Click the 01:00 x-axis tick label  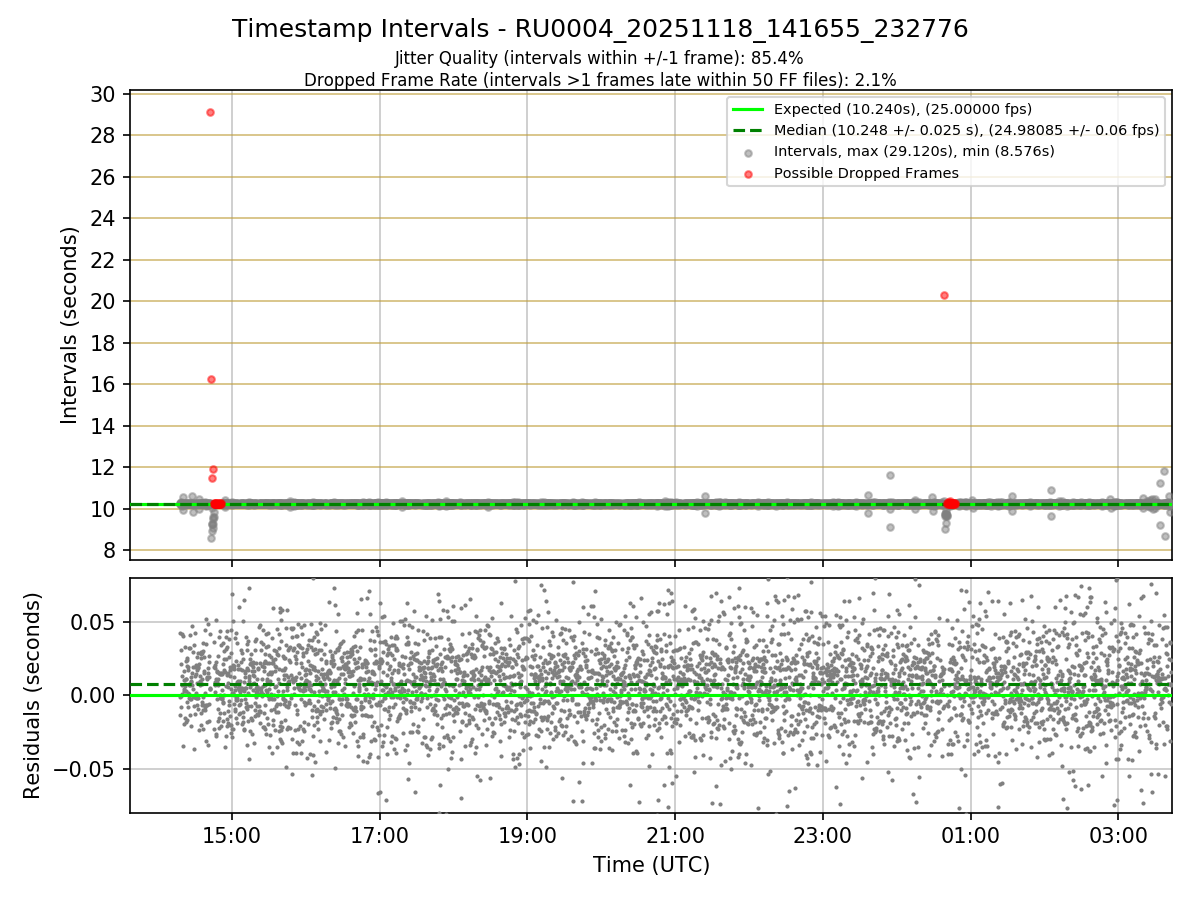(x=970, y=835)
